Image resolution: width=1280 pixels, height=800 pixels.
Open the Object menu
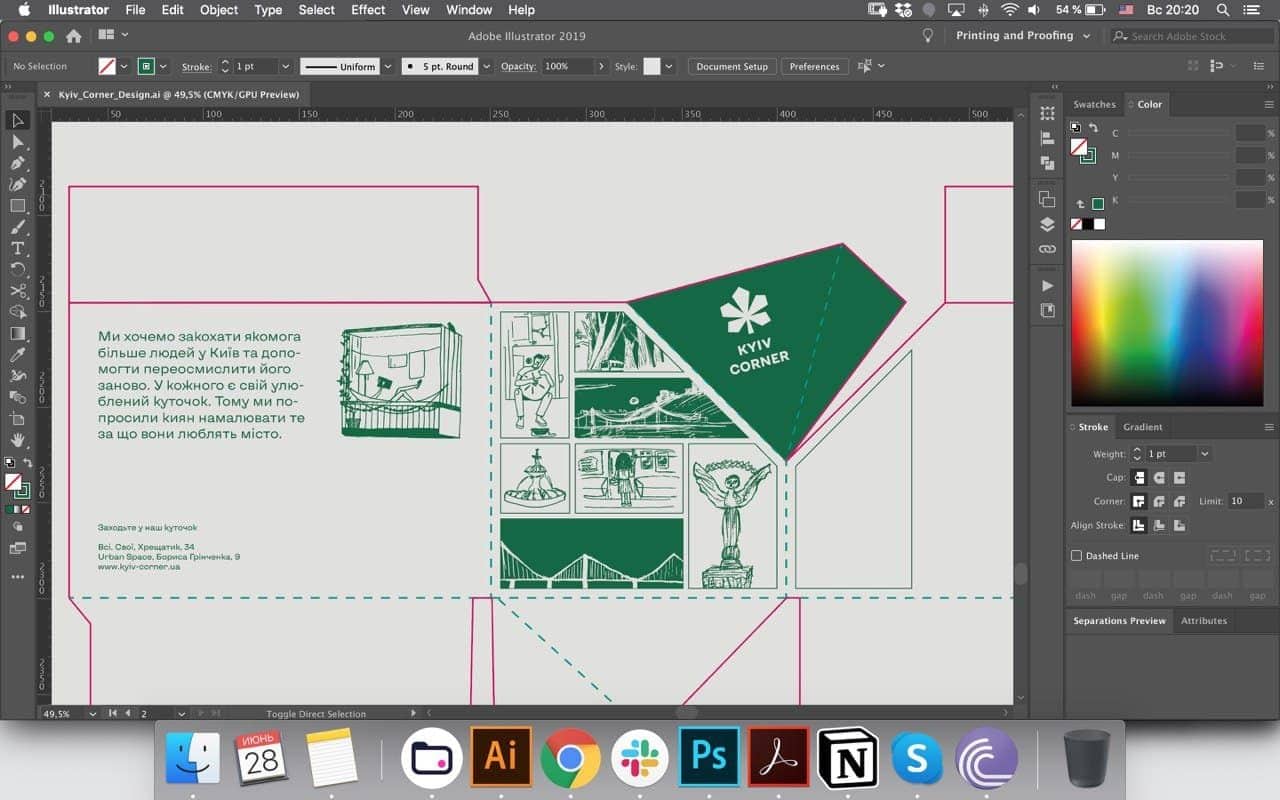pos(219,10)
